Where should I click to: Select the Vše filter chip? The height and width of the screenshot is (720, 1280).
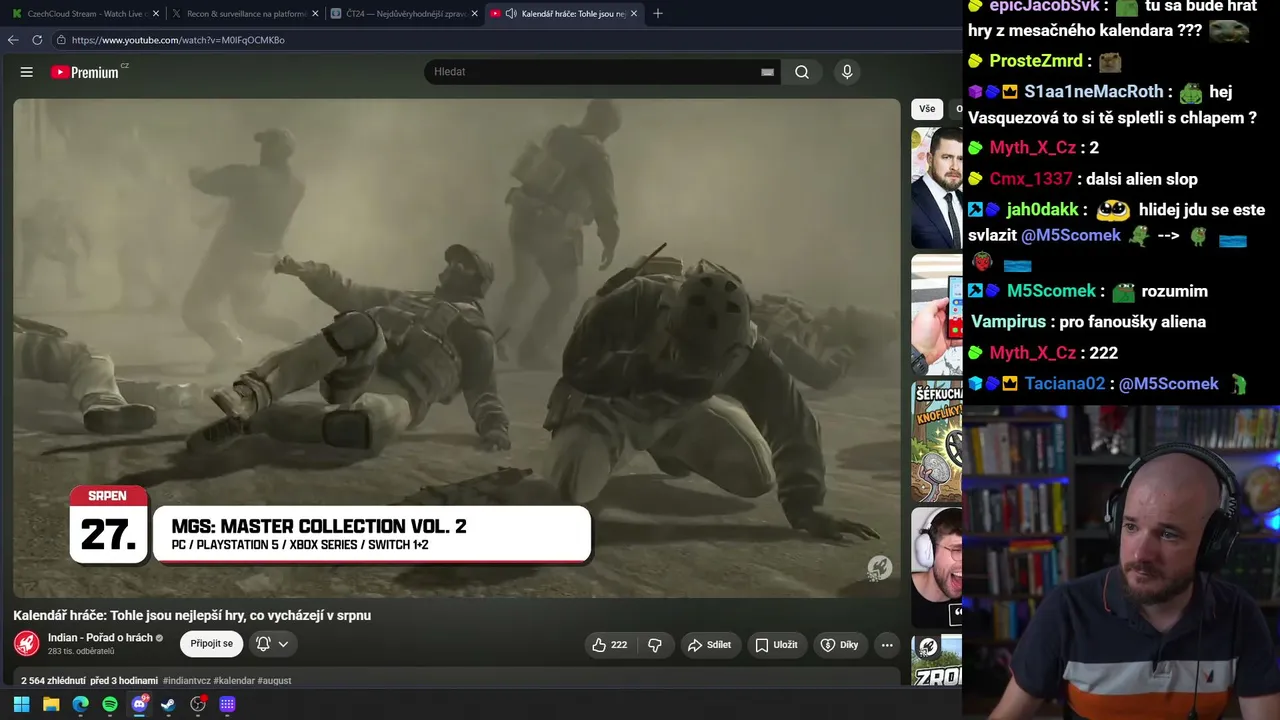click(x=927, y=109)
